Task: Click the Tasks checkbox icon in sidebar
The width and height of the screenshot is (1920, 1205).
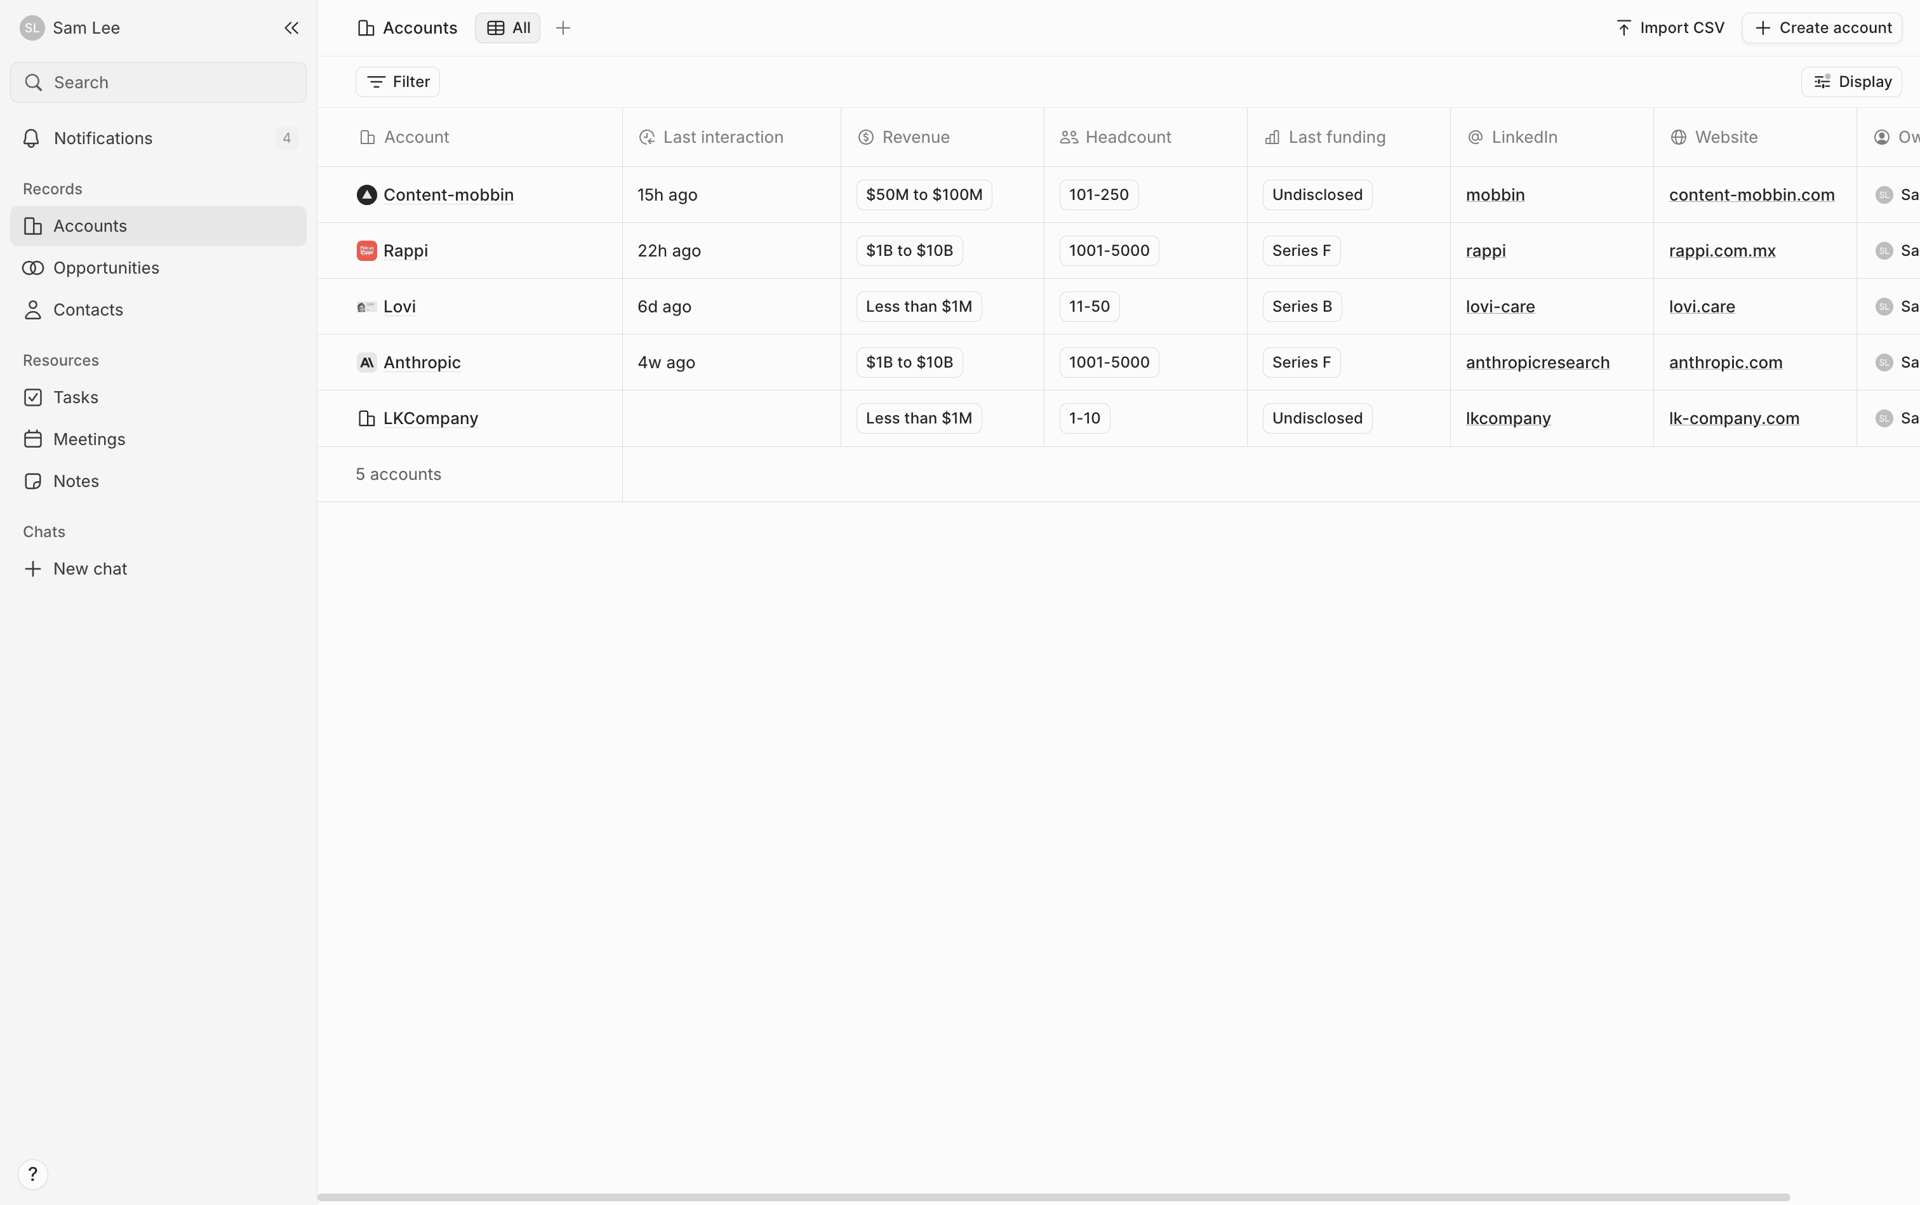Action: (x=33, y=397)
